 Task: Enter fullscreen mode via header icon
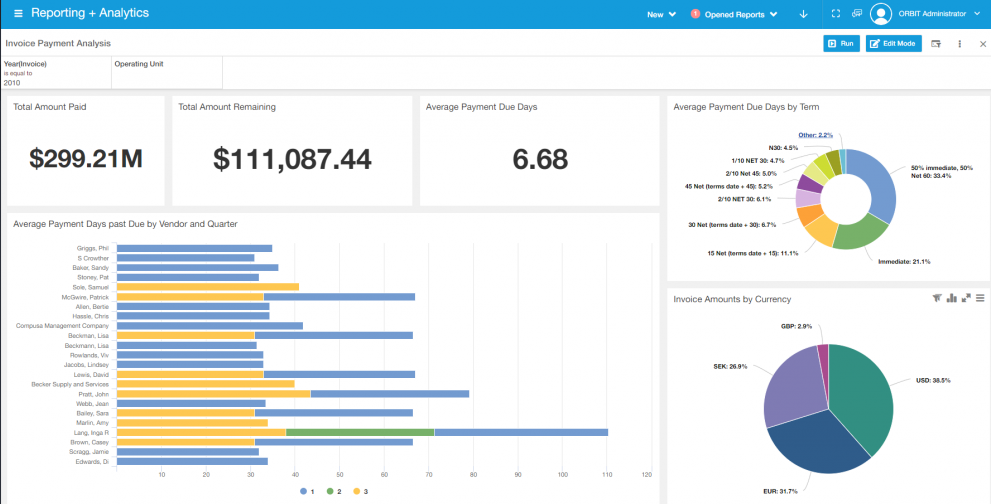click(835, 14)
